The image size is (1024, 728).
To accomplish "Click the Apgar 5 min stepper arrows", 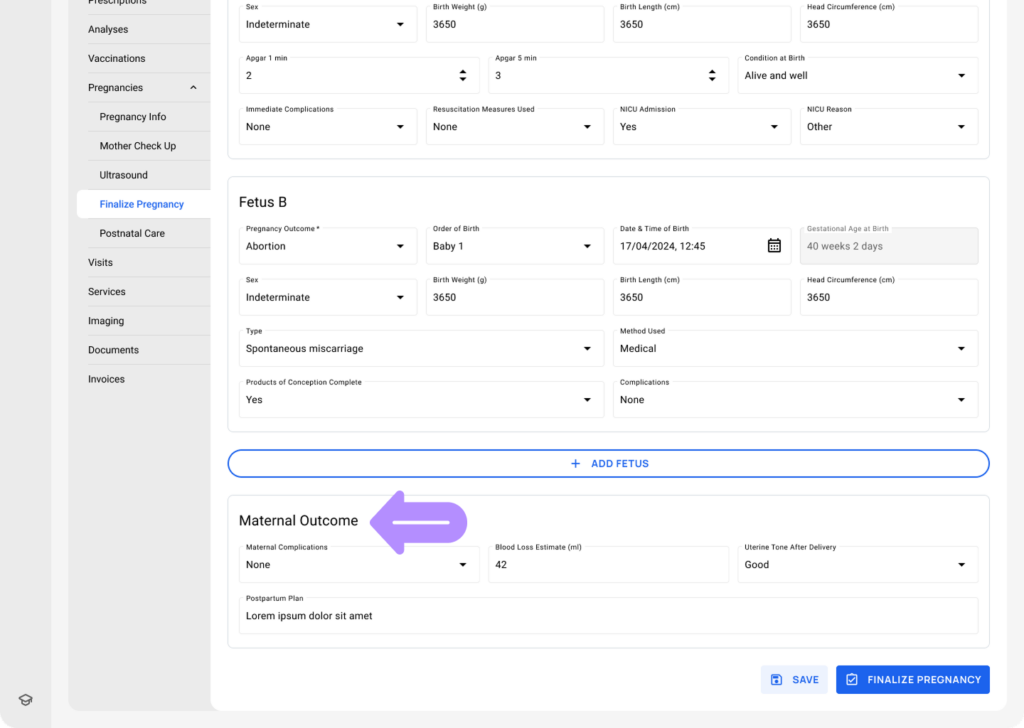I will coord(711,76).
